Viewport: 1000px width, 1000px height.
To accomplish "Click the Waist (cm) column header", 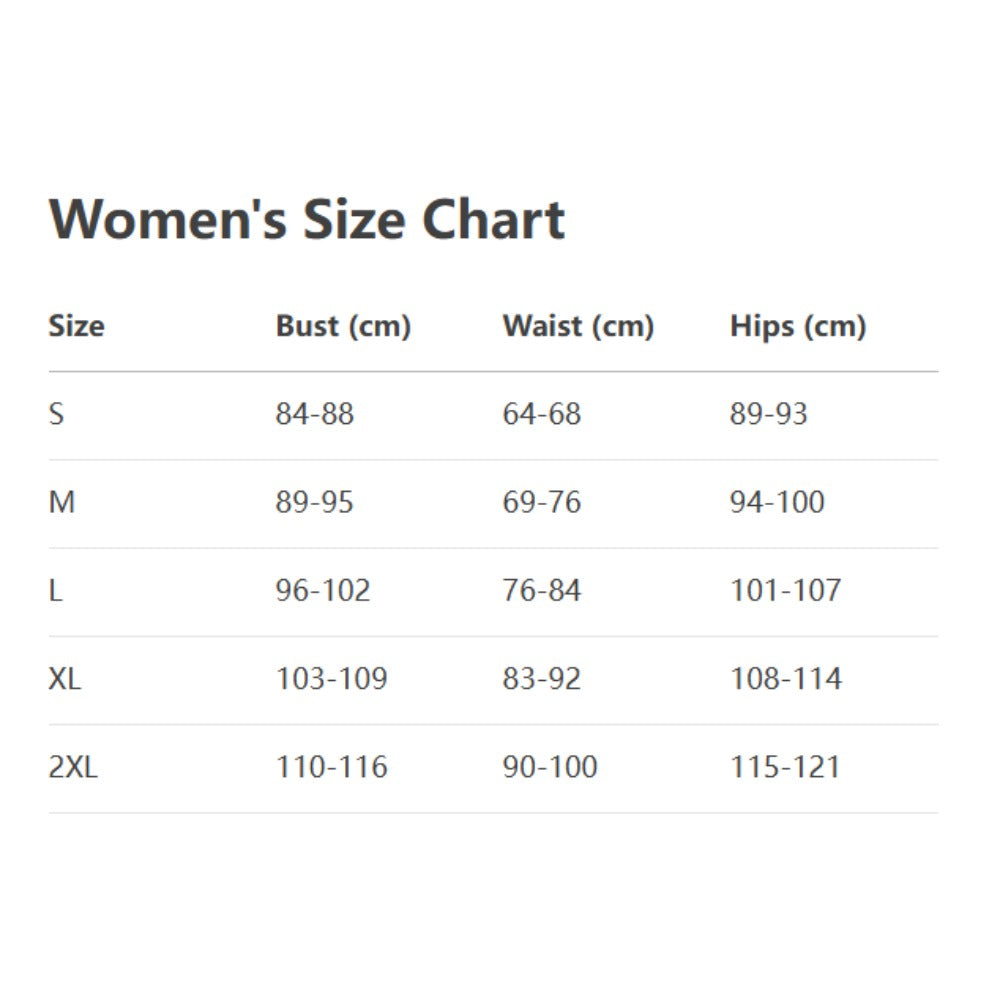I will tap(578, 326).
